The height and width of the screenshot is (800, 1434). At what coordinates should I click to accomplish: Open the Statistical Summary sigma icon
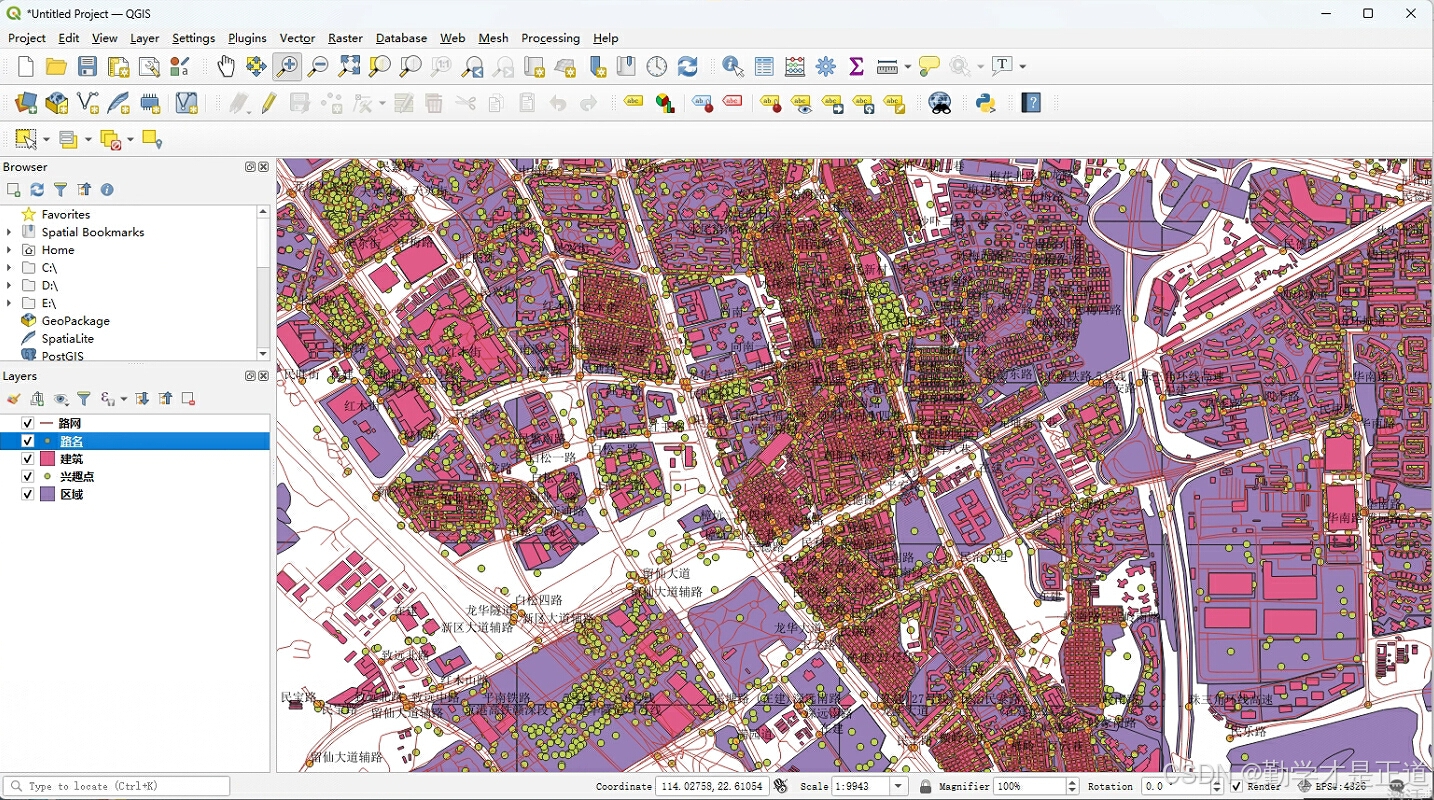856,67
